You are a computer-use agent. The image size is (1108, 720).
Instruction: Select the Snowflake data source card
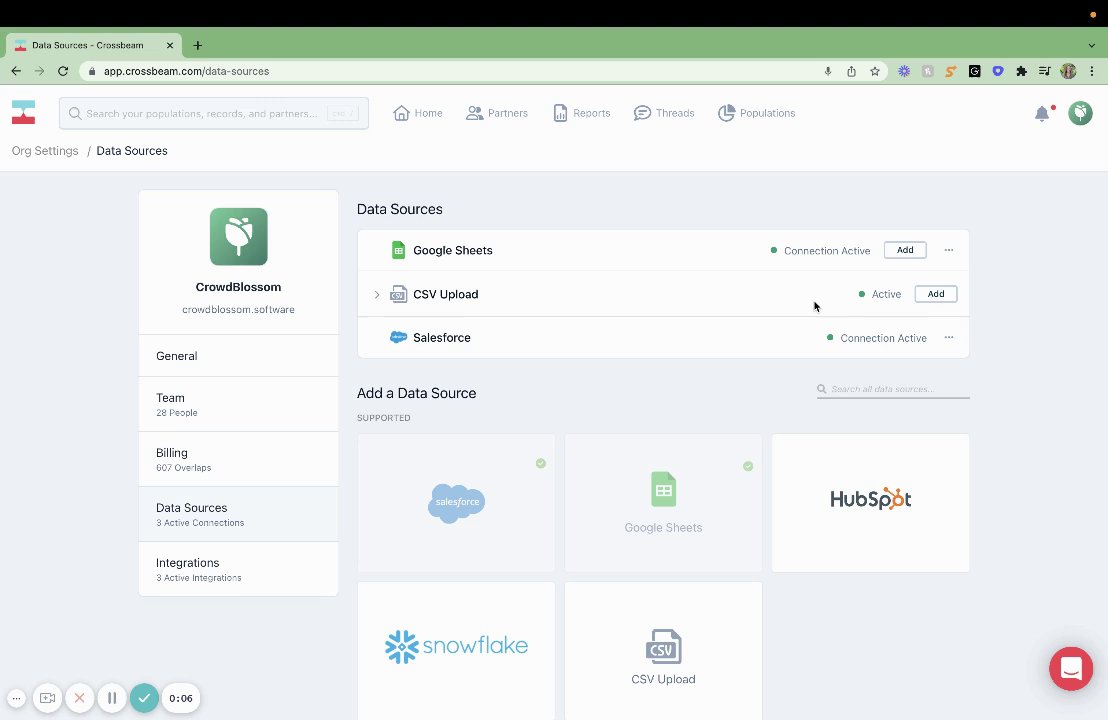[x=456, y=650]
